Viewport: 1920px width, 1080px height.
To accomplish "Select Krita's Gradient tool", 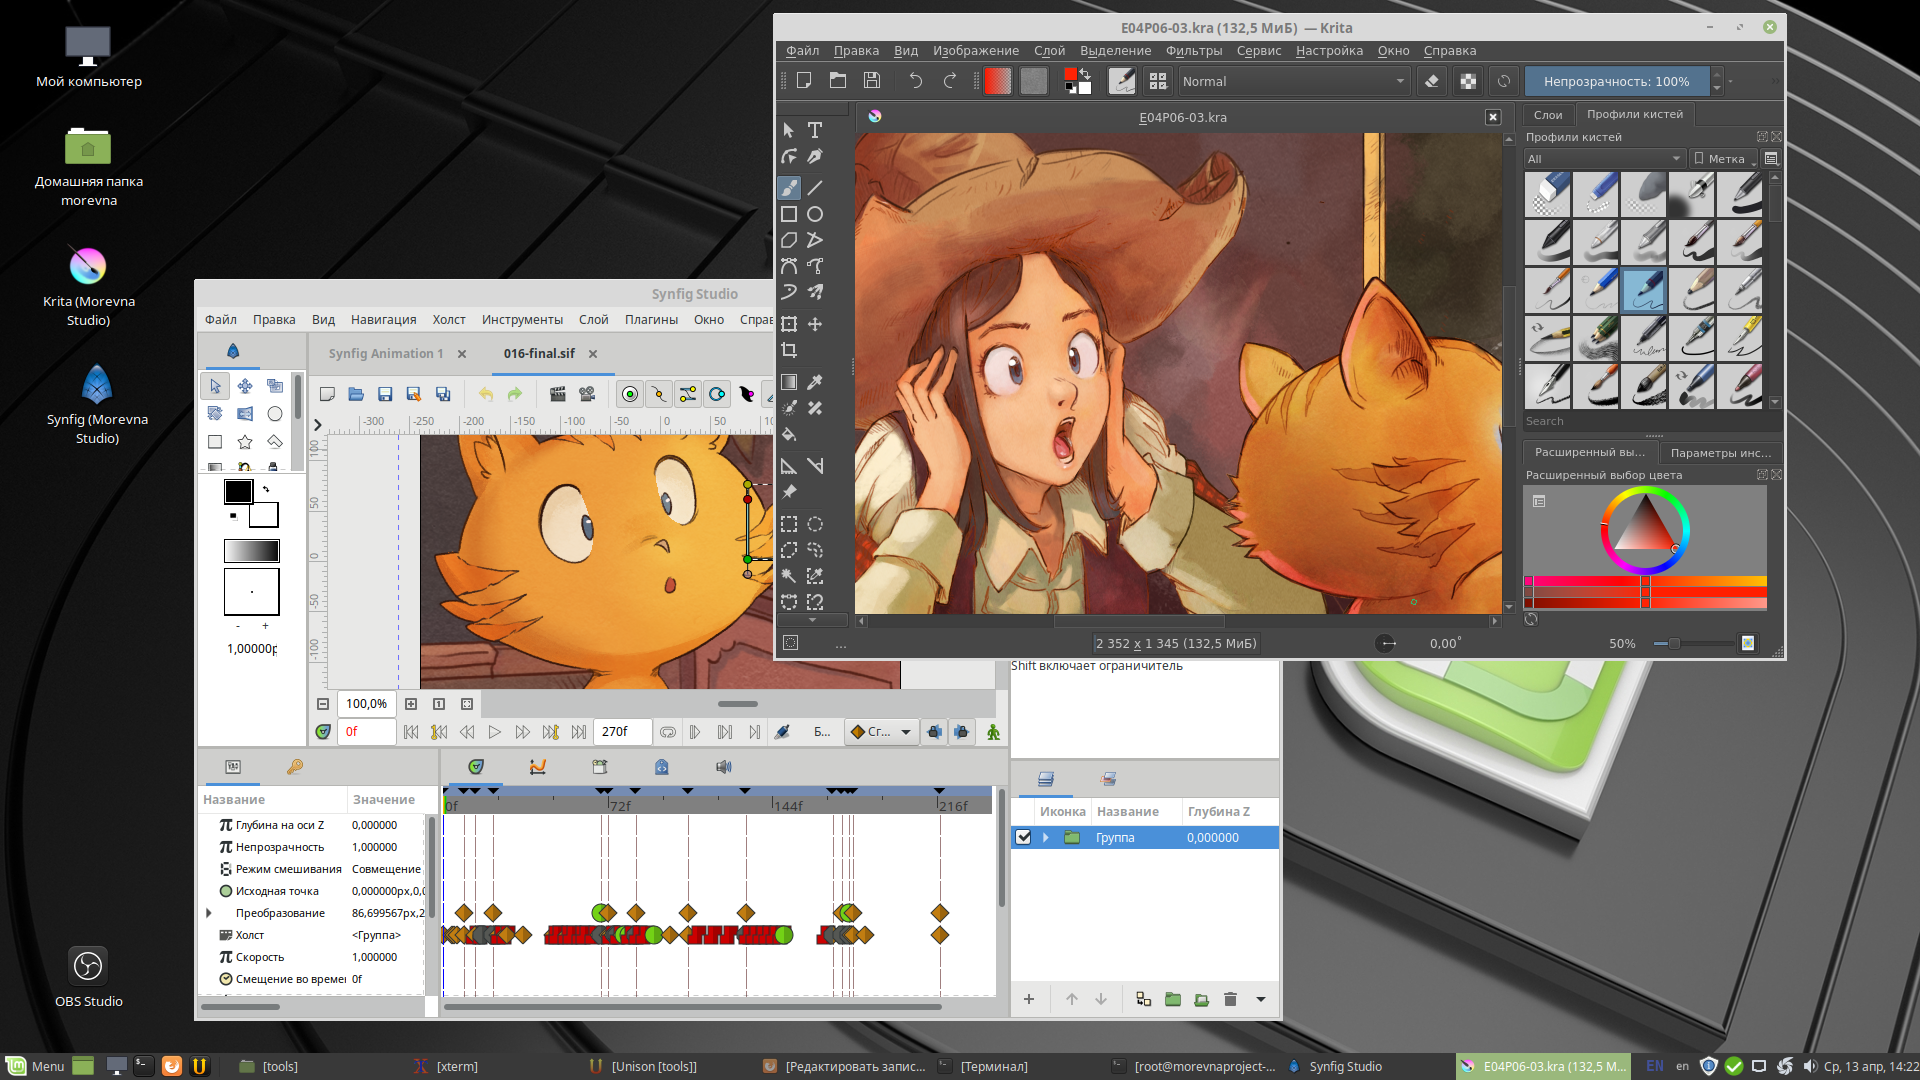I will 789,382.
